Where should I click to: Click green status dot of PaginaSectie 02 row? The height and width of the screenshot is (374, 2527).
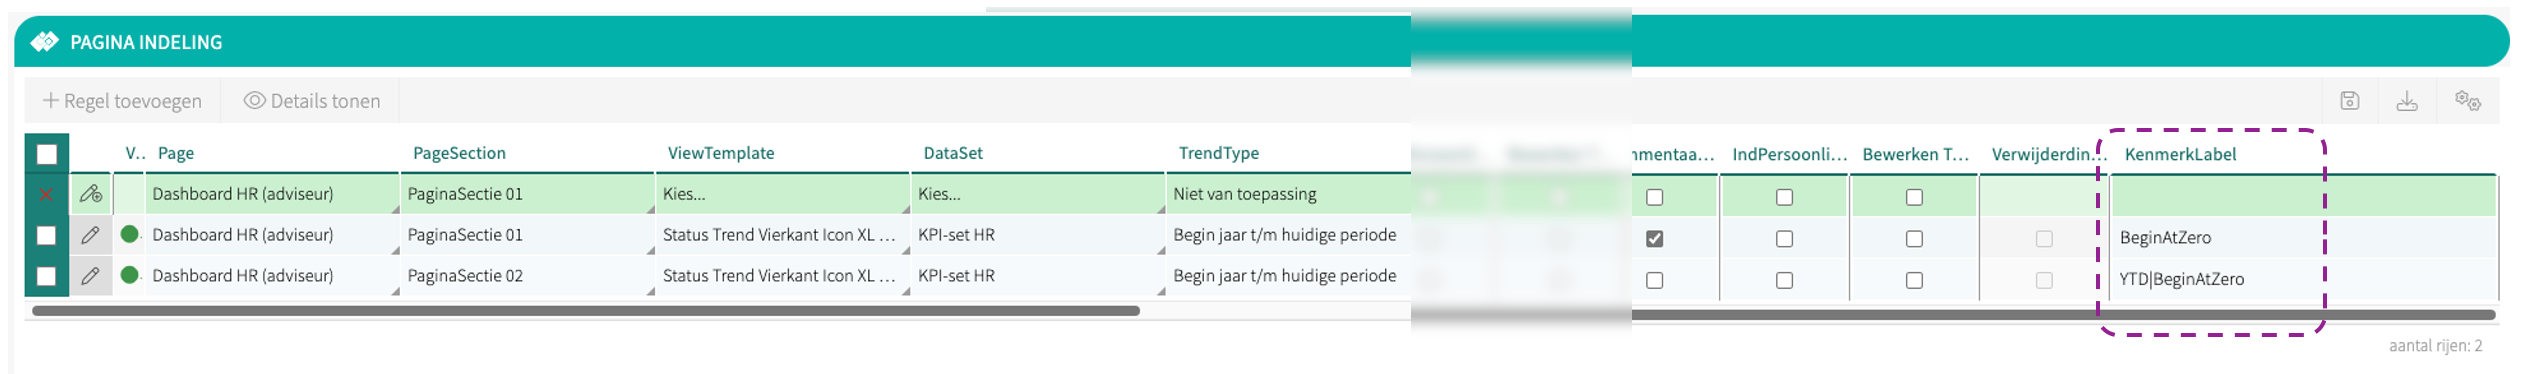[129, 275]
